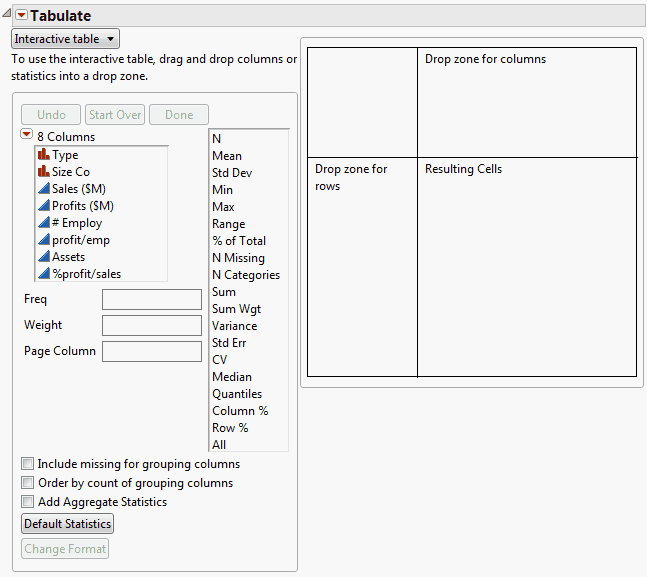Click the nominal icon beside Type column
The height and width of the screenshot is (577, 647).
click(43, 155)
